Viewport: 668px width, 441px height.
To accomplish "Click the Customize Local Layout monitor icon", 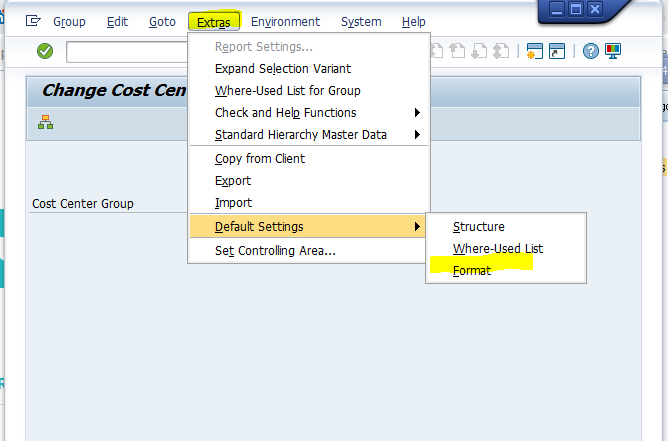I will (x=613, y=51).
